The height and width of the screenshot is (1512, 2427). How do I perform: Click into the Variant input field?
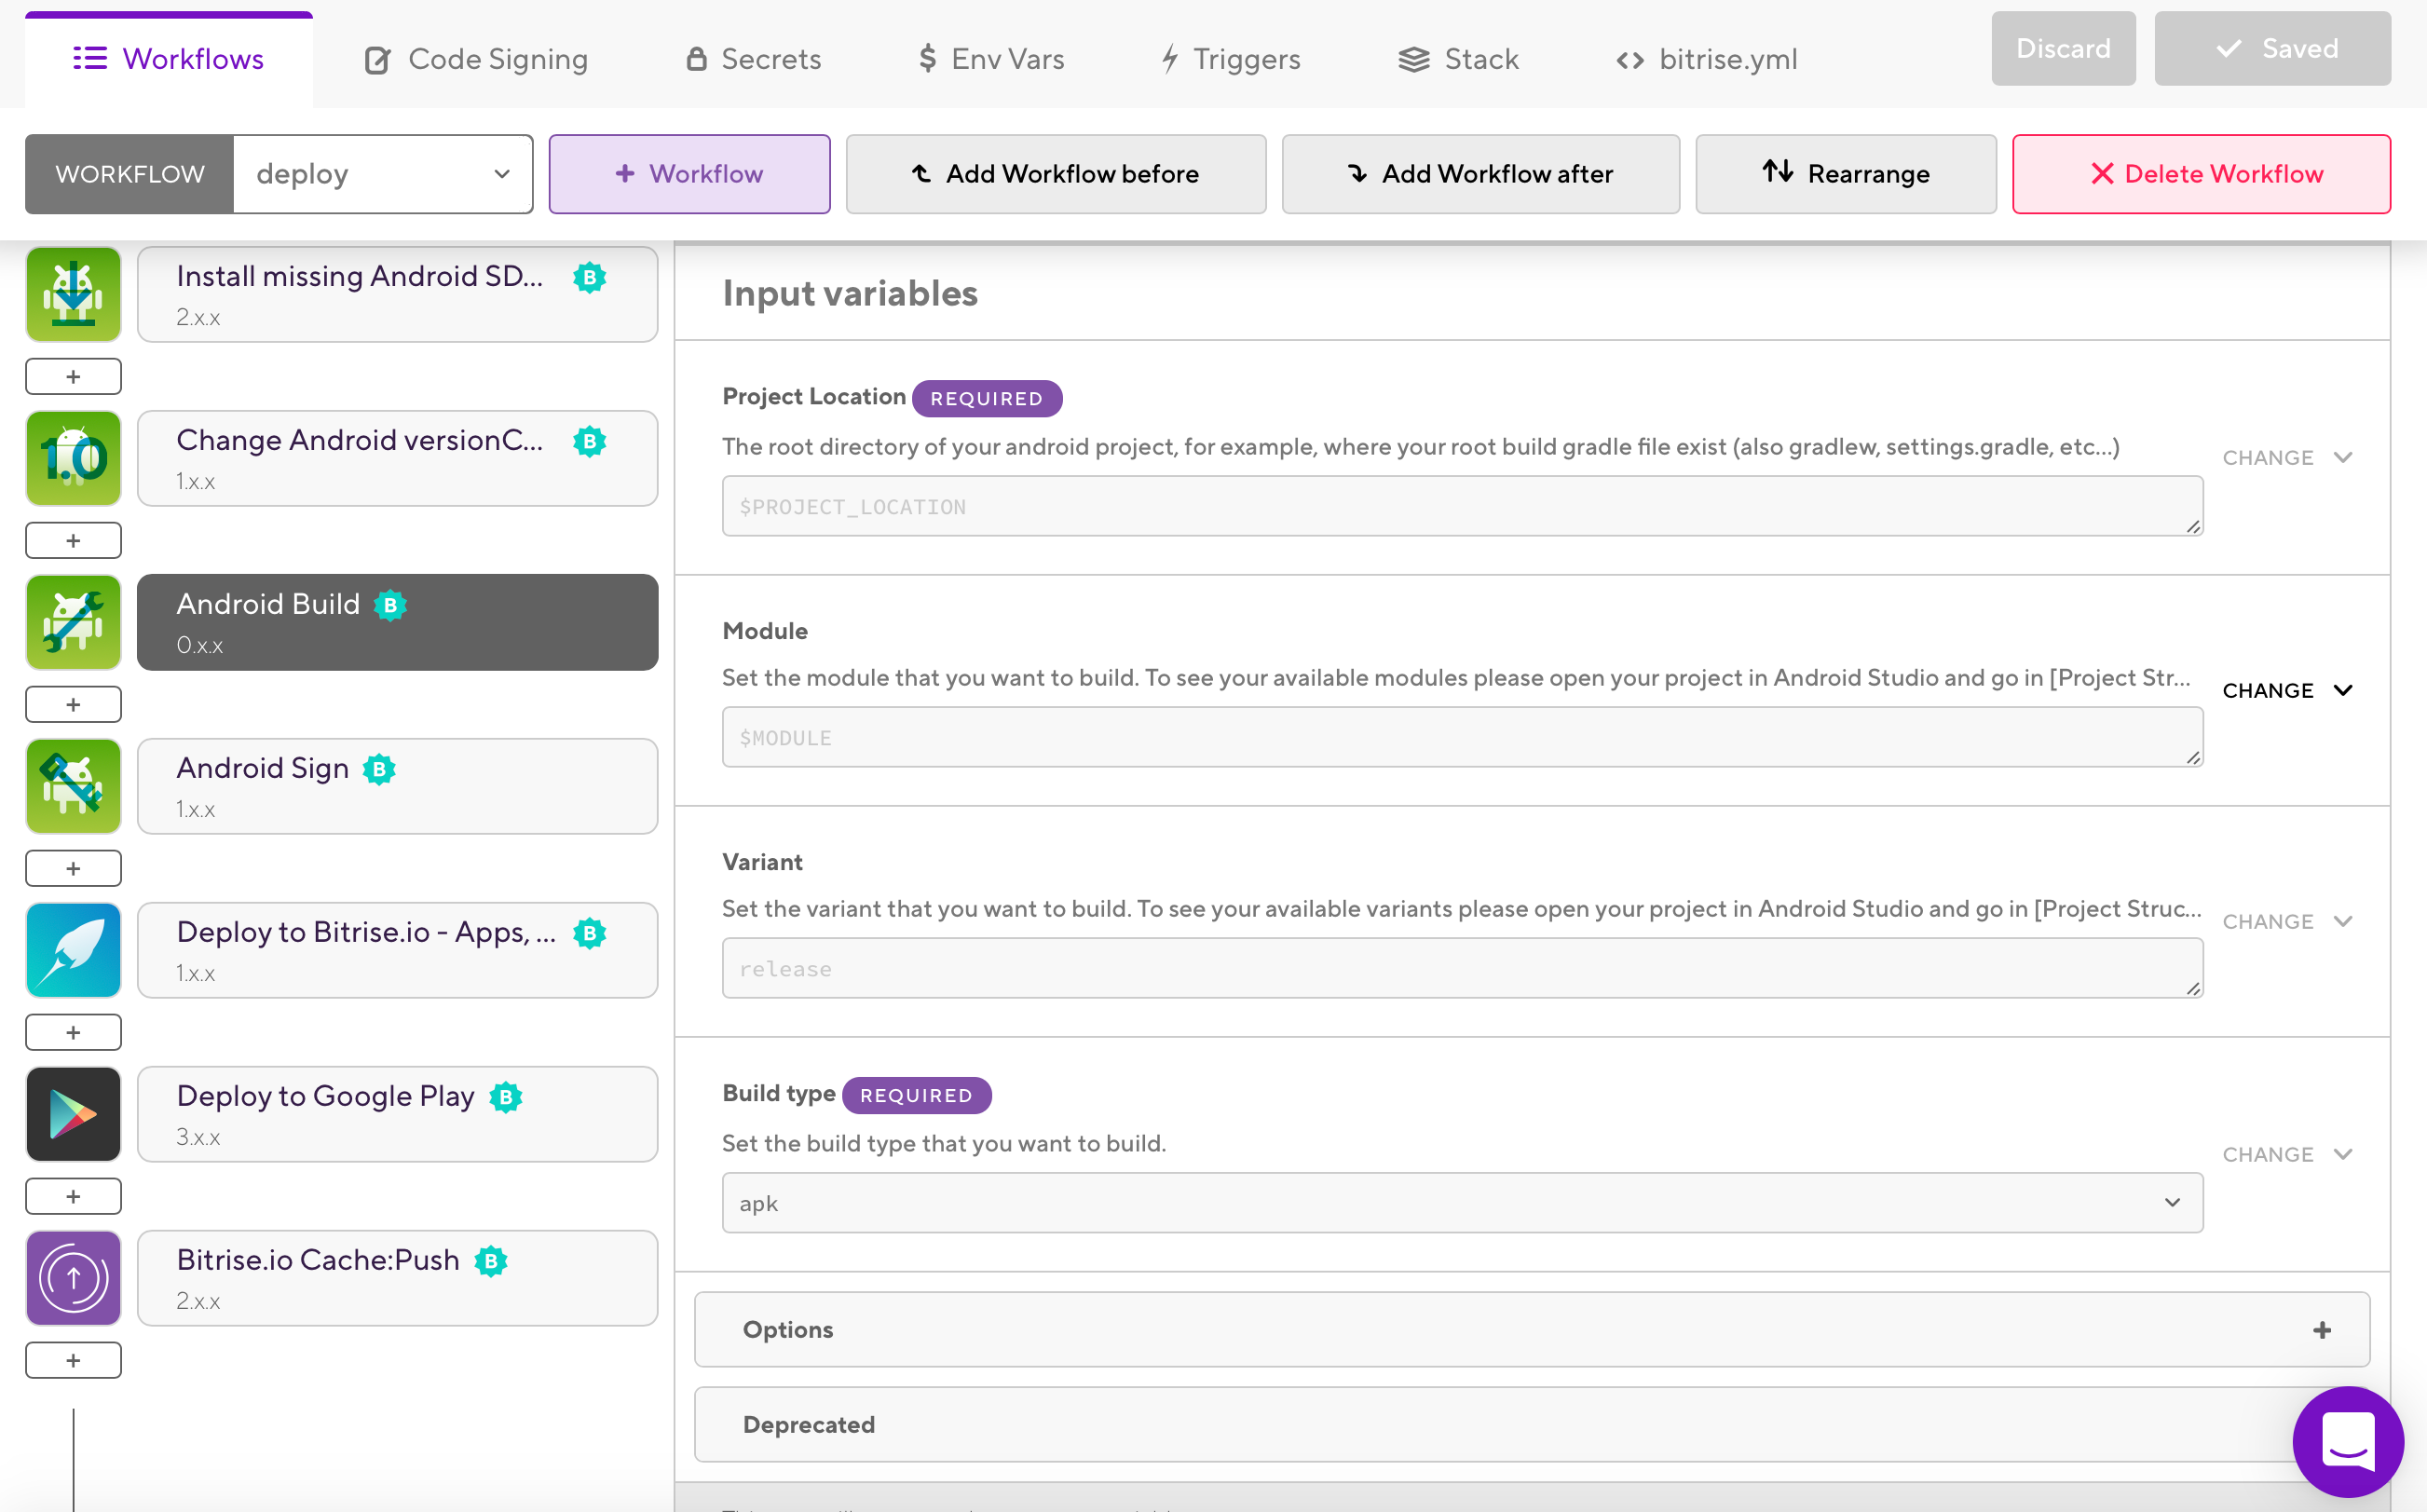click(x=1461, y=968)
